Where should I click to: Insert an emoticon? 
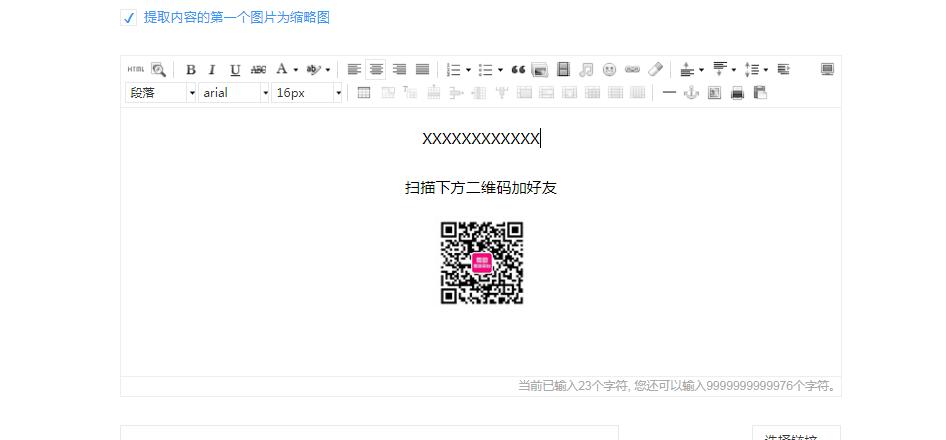coord(609,70)
